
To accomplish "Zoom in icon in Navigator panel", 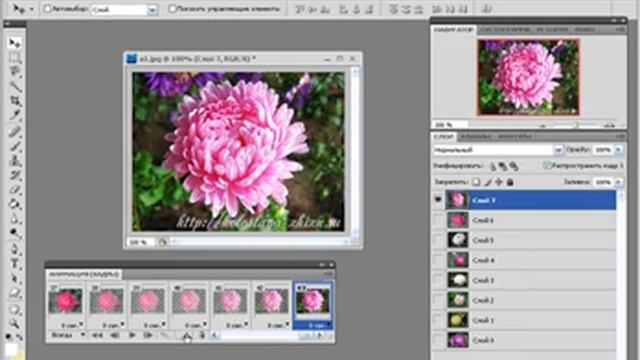I will pos(609,125).
